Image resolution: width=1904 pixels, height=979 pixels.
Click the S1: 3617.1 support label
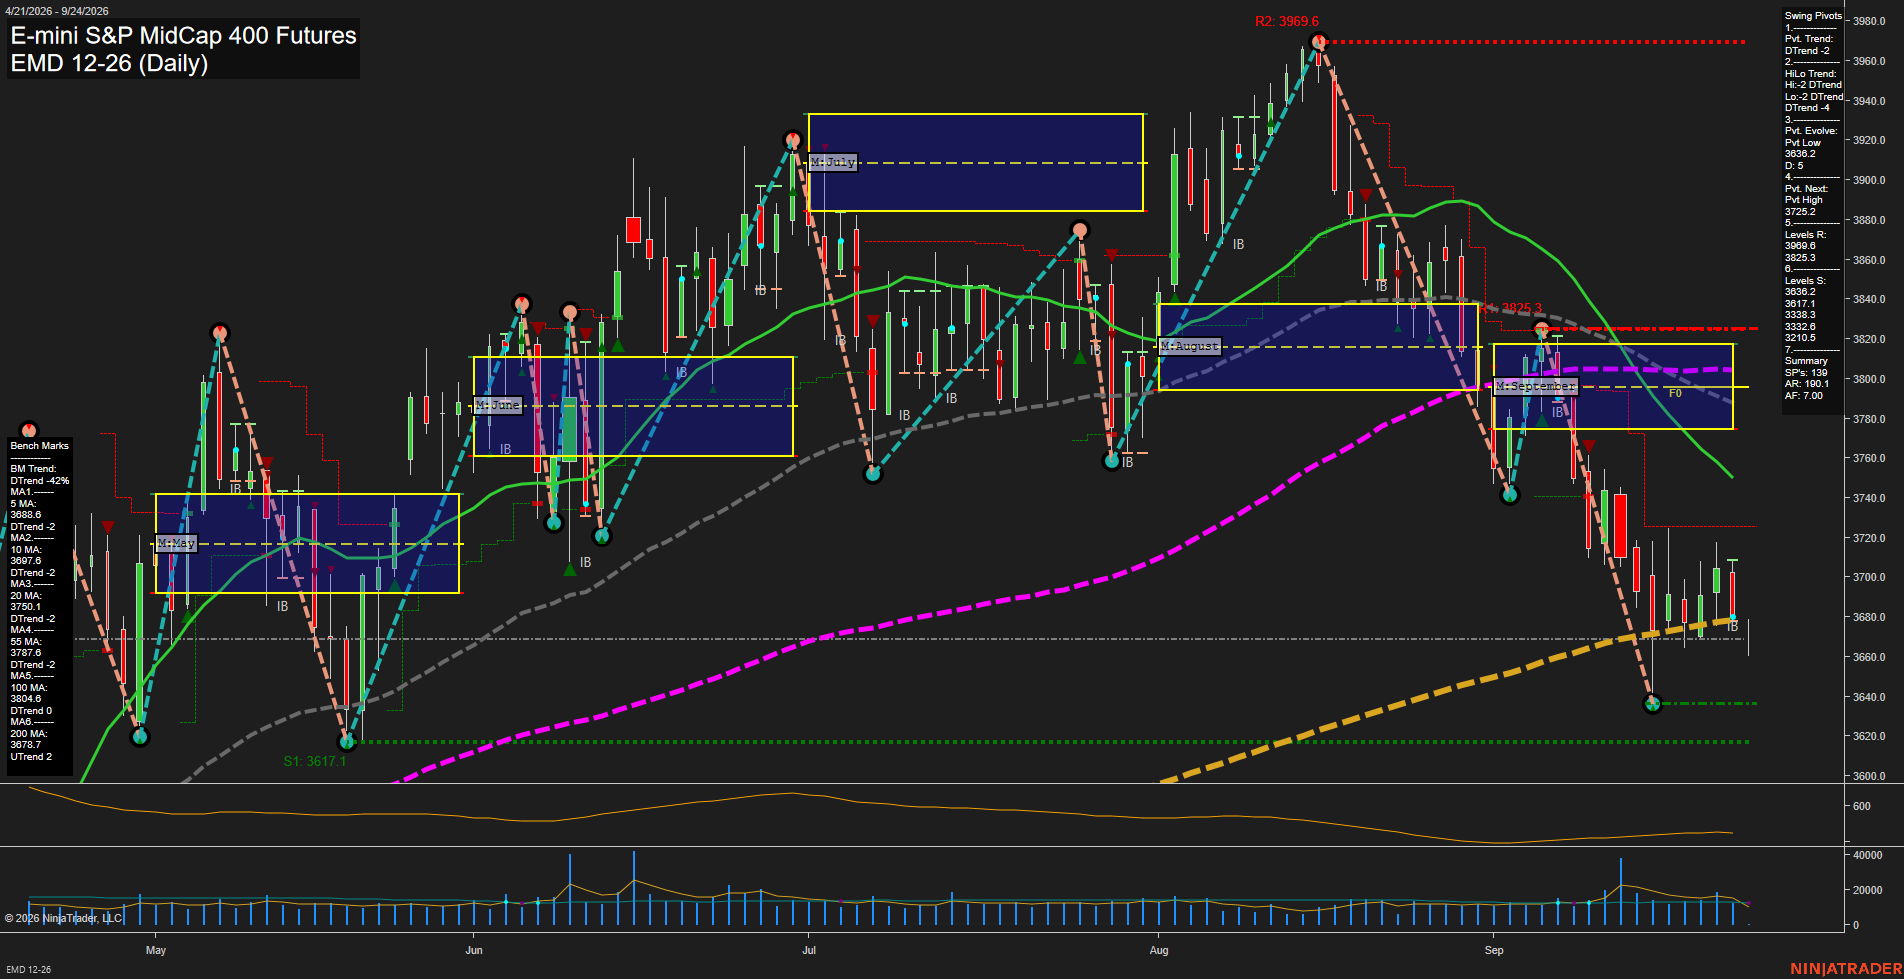[314, 761]
